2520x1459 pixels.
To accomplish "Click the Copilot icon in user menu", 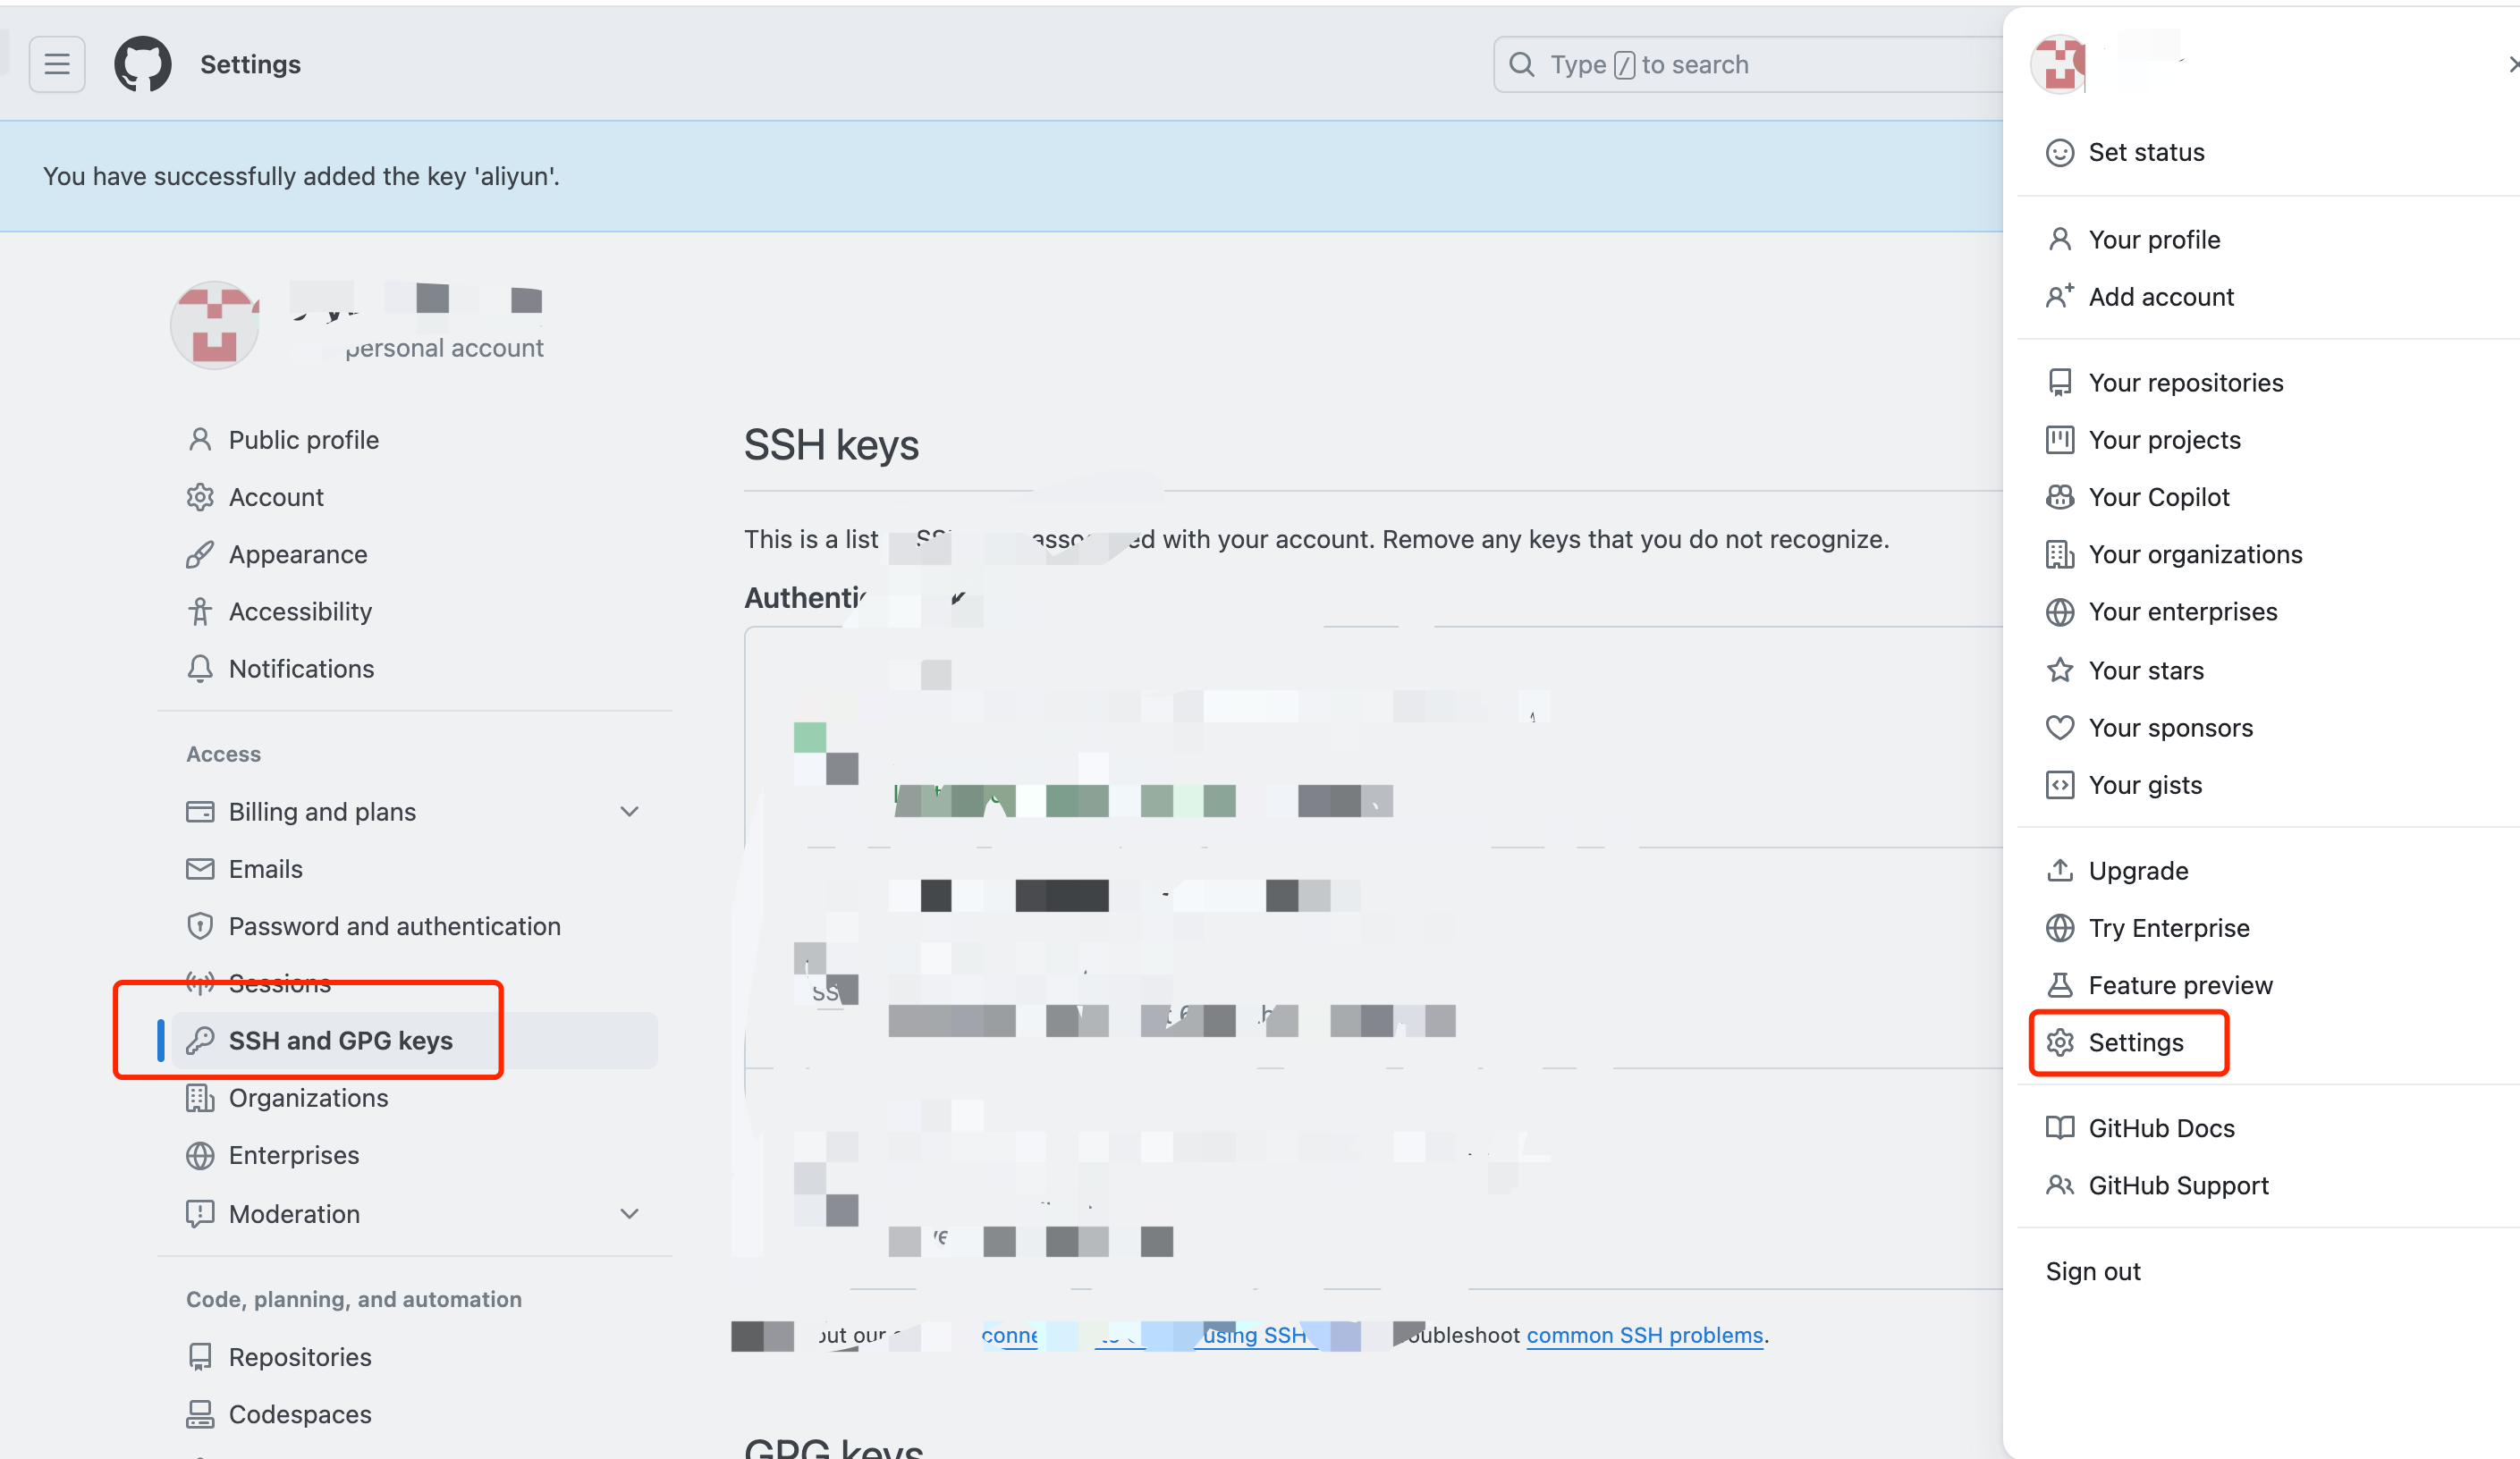I will click(2059, 497).
